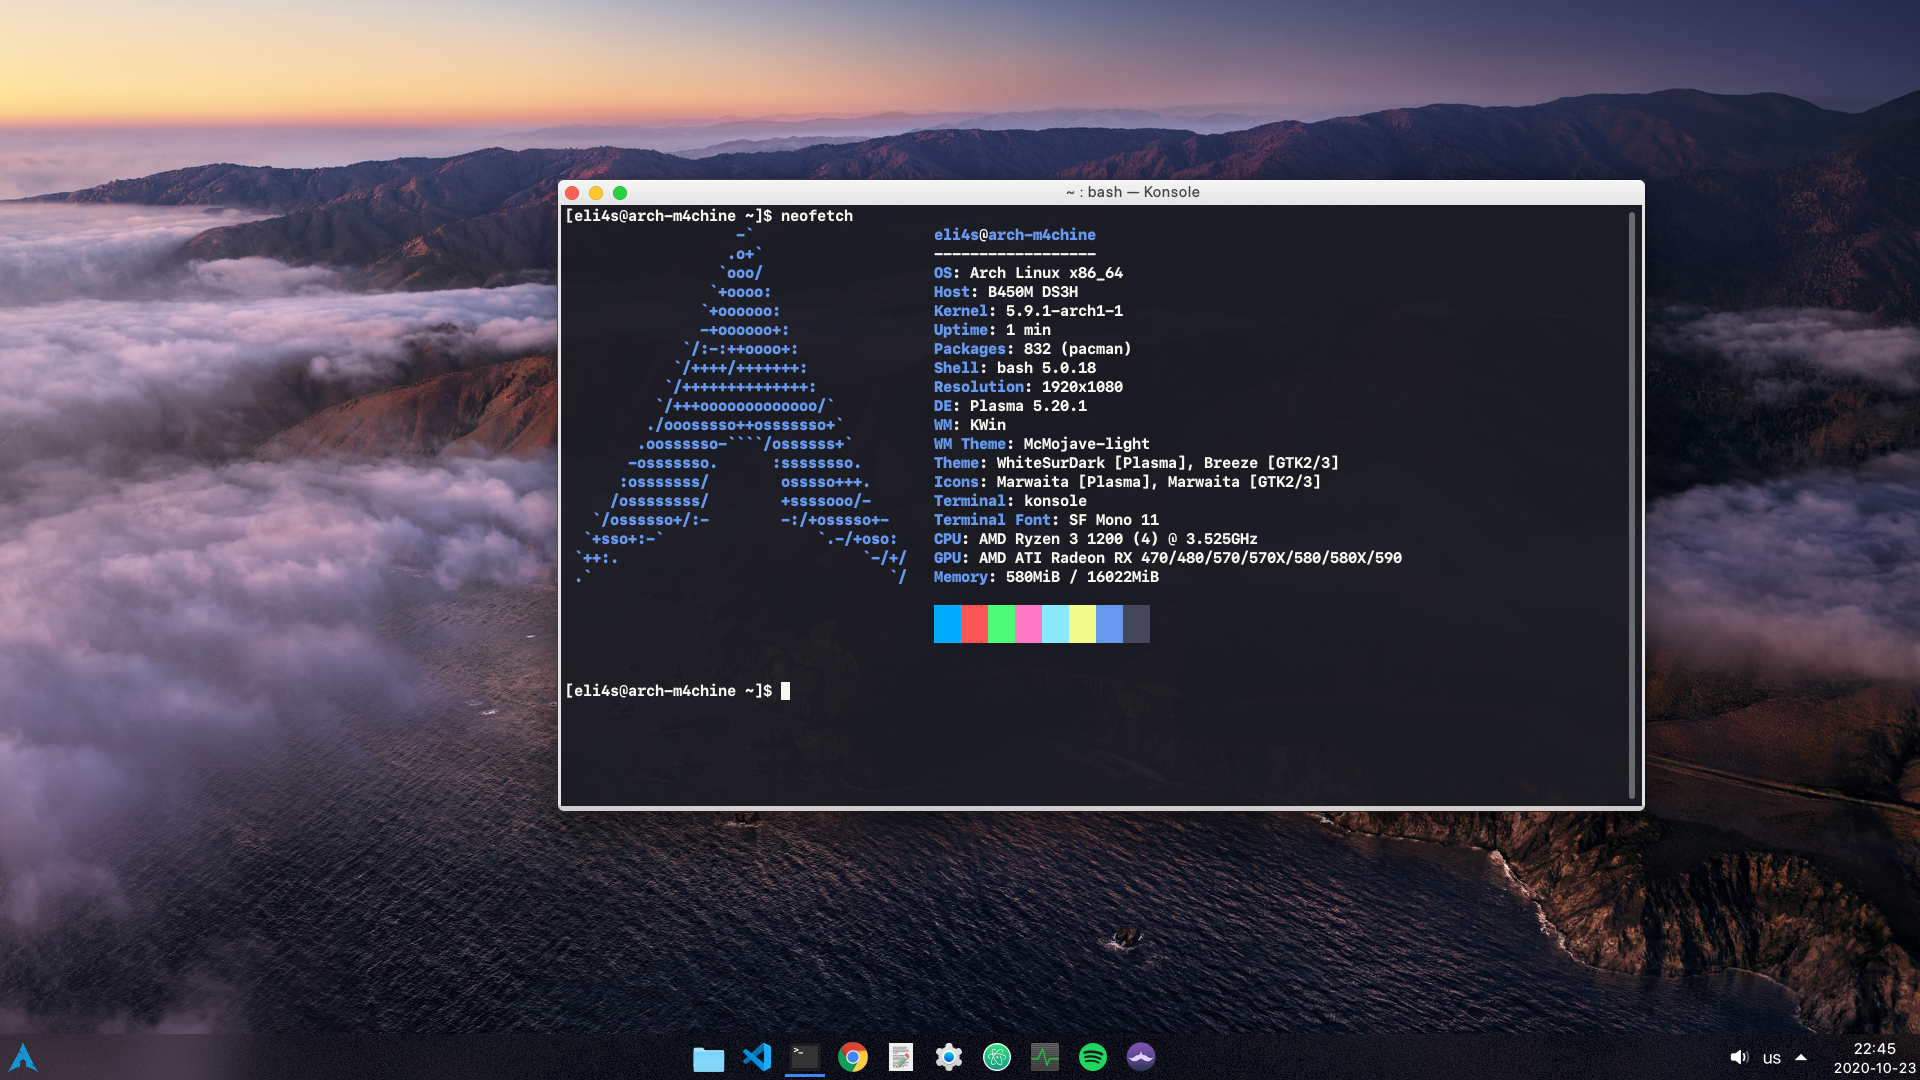Screen dimensions: 1920x1080
Task: Click the 'Terminal: konsole' line
Action: [x=1010, y=501]
